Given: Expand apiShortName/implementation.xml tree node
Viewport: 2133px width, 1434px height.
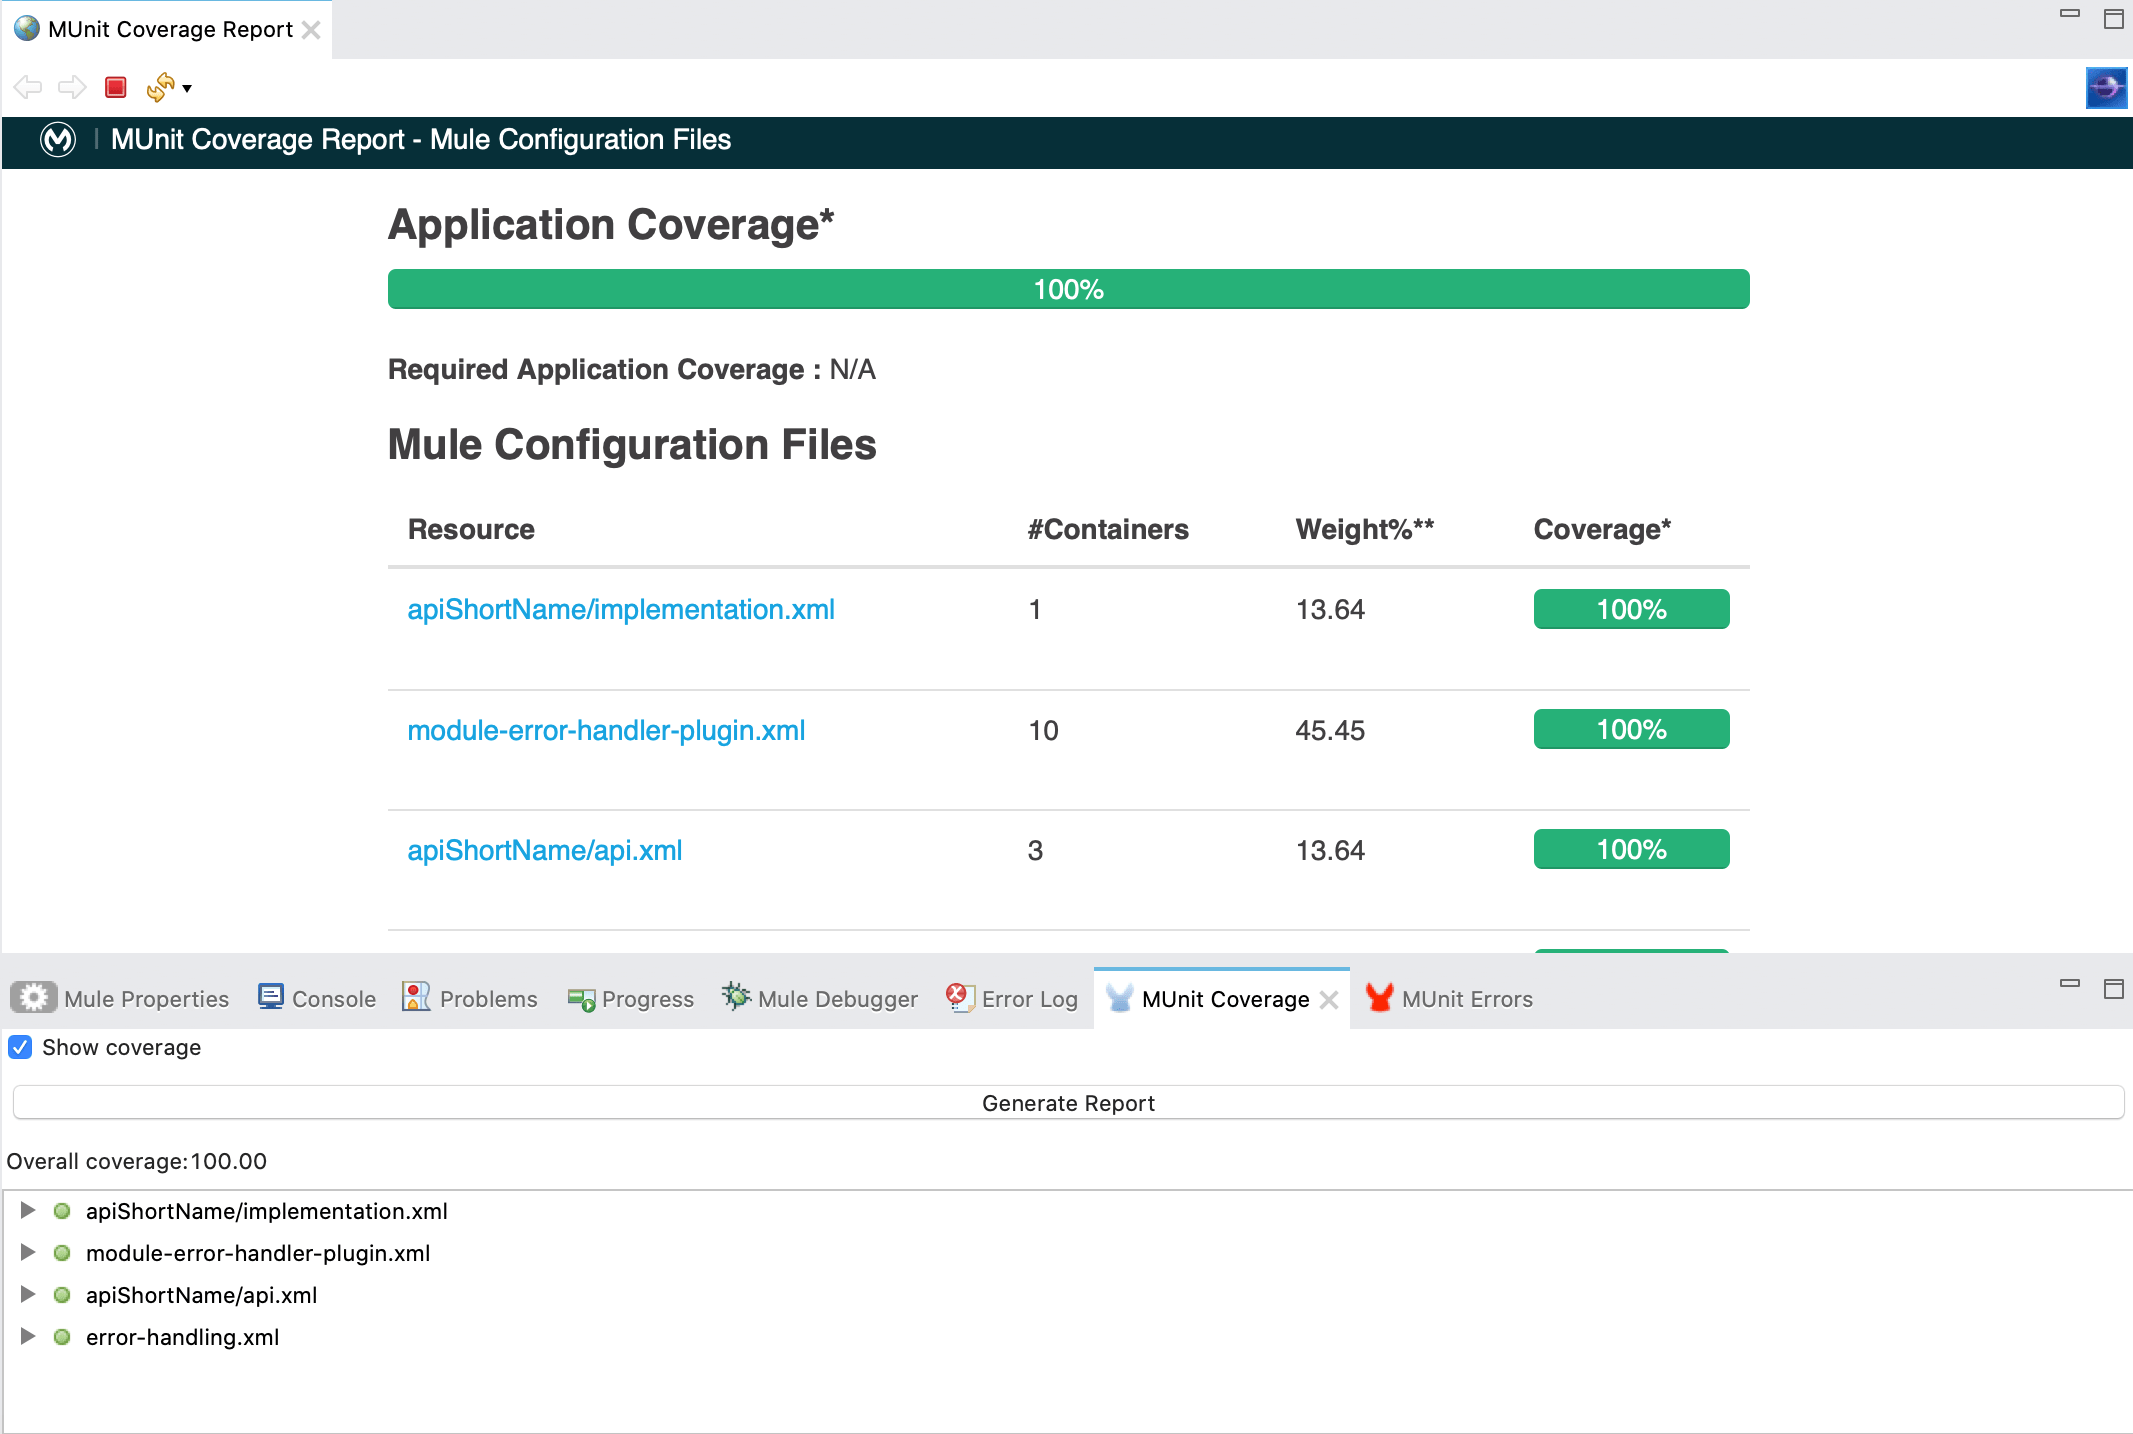Looking at the screenshot, I should (x=28, y=1211).
